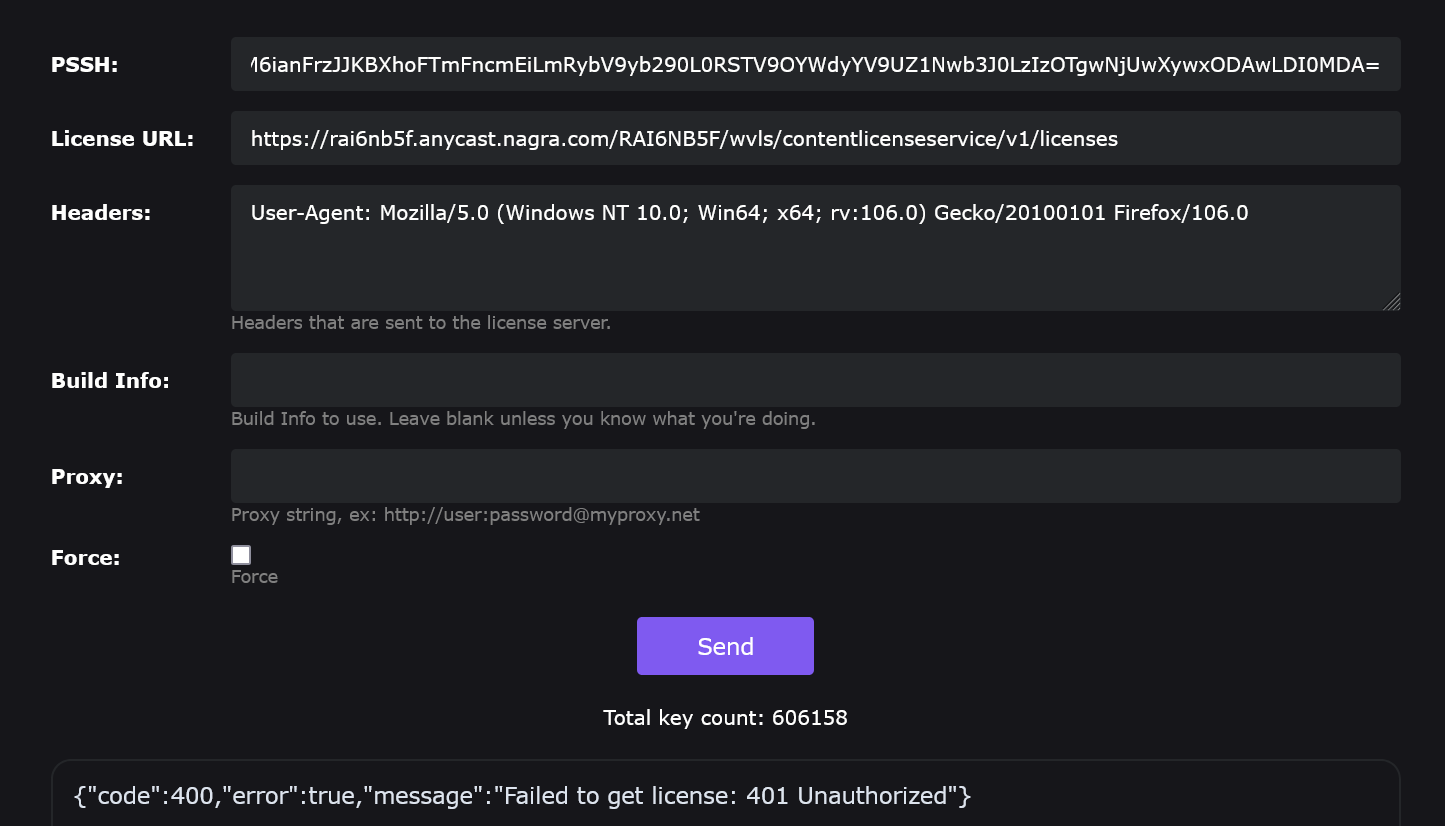Click the proxy string example hint
Image resolution: width=1445 pixels, height=826 pixels.
pyautogui.click(x=465, y=515)
